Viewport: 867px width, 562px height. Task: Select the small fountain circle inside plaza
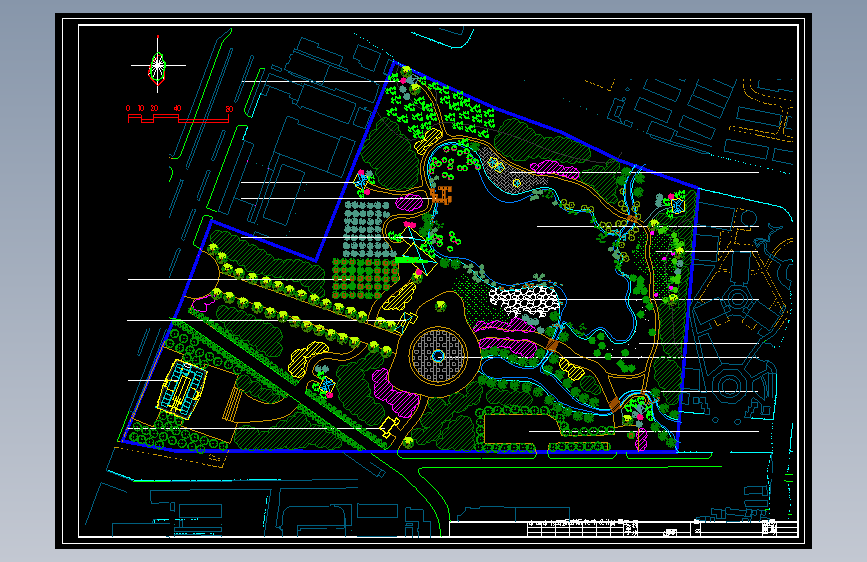438,356
